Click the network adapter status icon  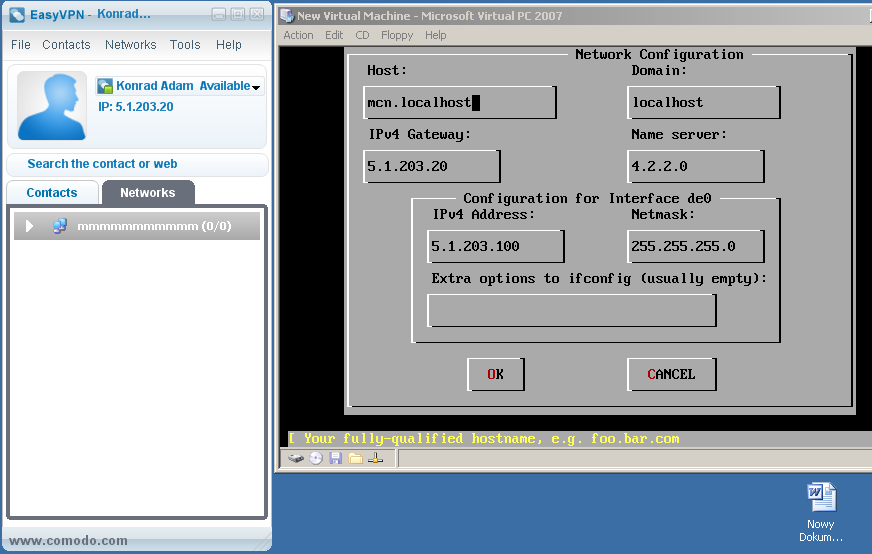pos(375,458)
